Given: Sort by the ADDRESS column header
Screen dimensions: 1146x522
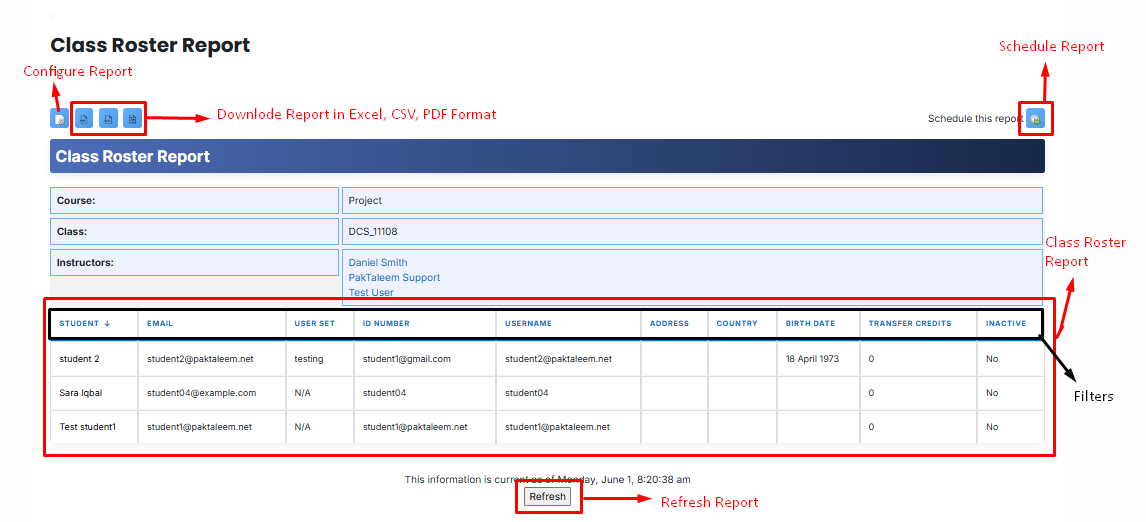Looking at the screenshot, I should (x=669, y=323).
